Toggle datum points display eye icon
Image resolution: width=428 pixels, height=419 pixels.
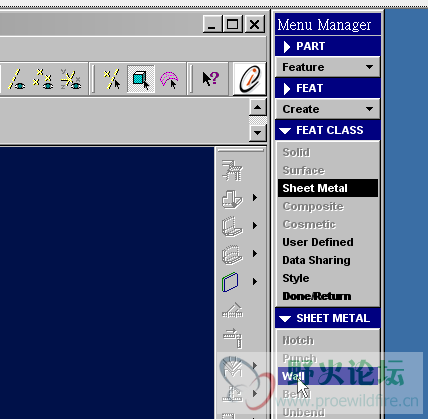coord(43,79)
